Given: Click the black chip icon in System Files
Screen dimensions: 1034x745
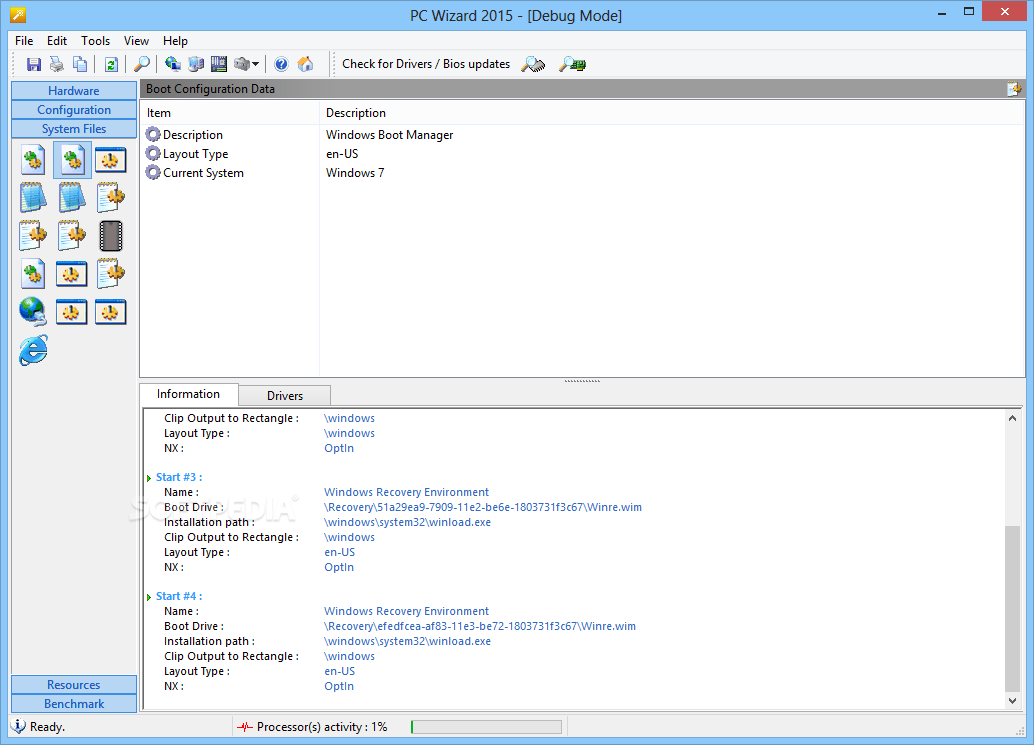Looking at the screenshot, I should (x=111, y=236).
